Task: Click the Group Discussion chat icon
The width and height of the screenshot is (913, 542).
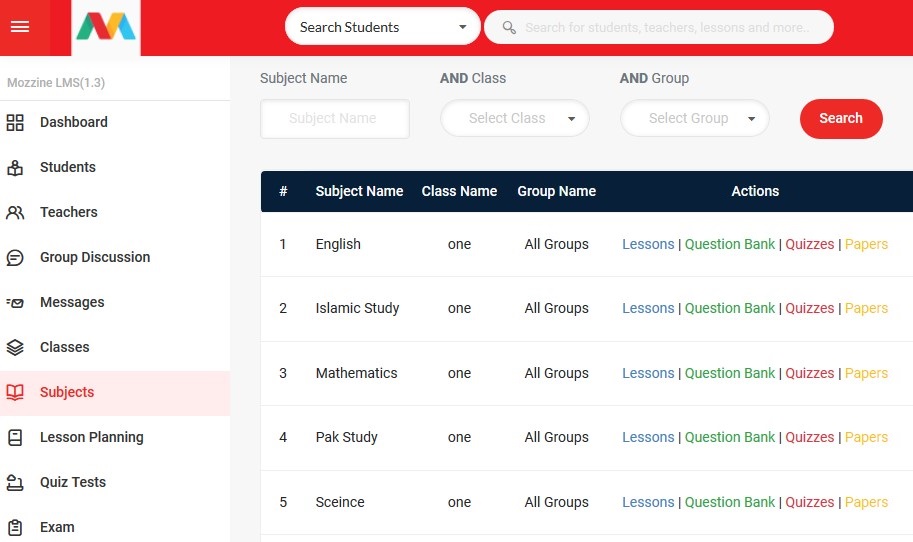Action: pos(15,258)
